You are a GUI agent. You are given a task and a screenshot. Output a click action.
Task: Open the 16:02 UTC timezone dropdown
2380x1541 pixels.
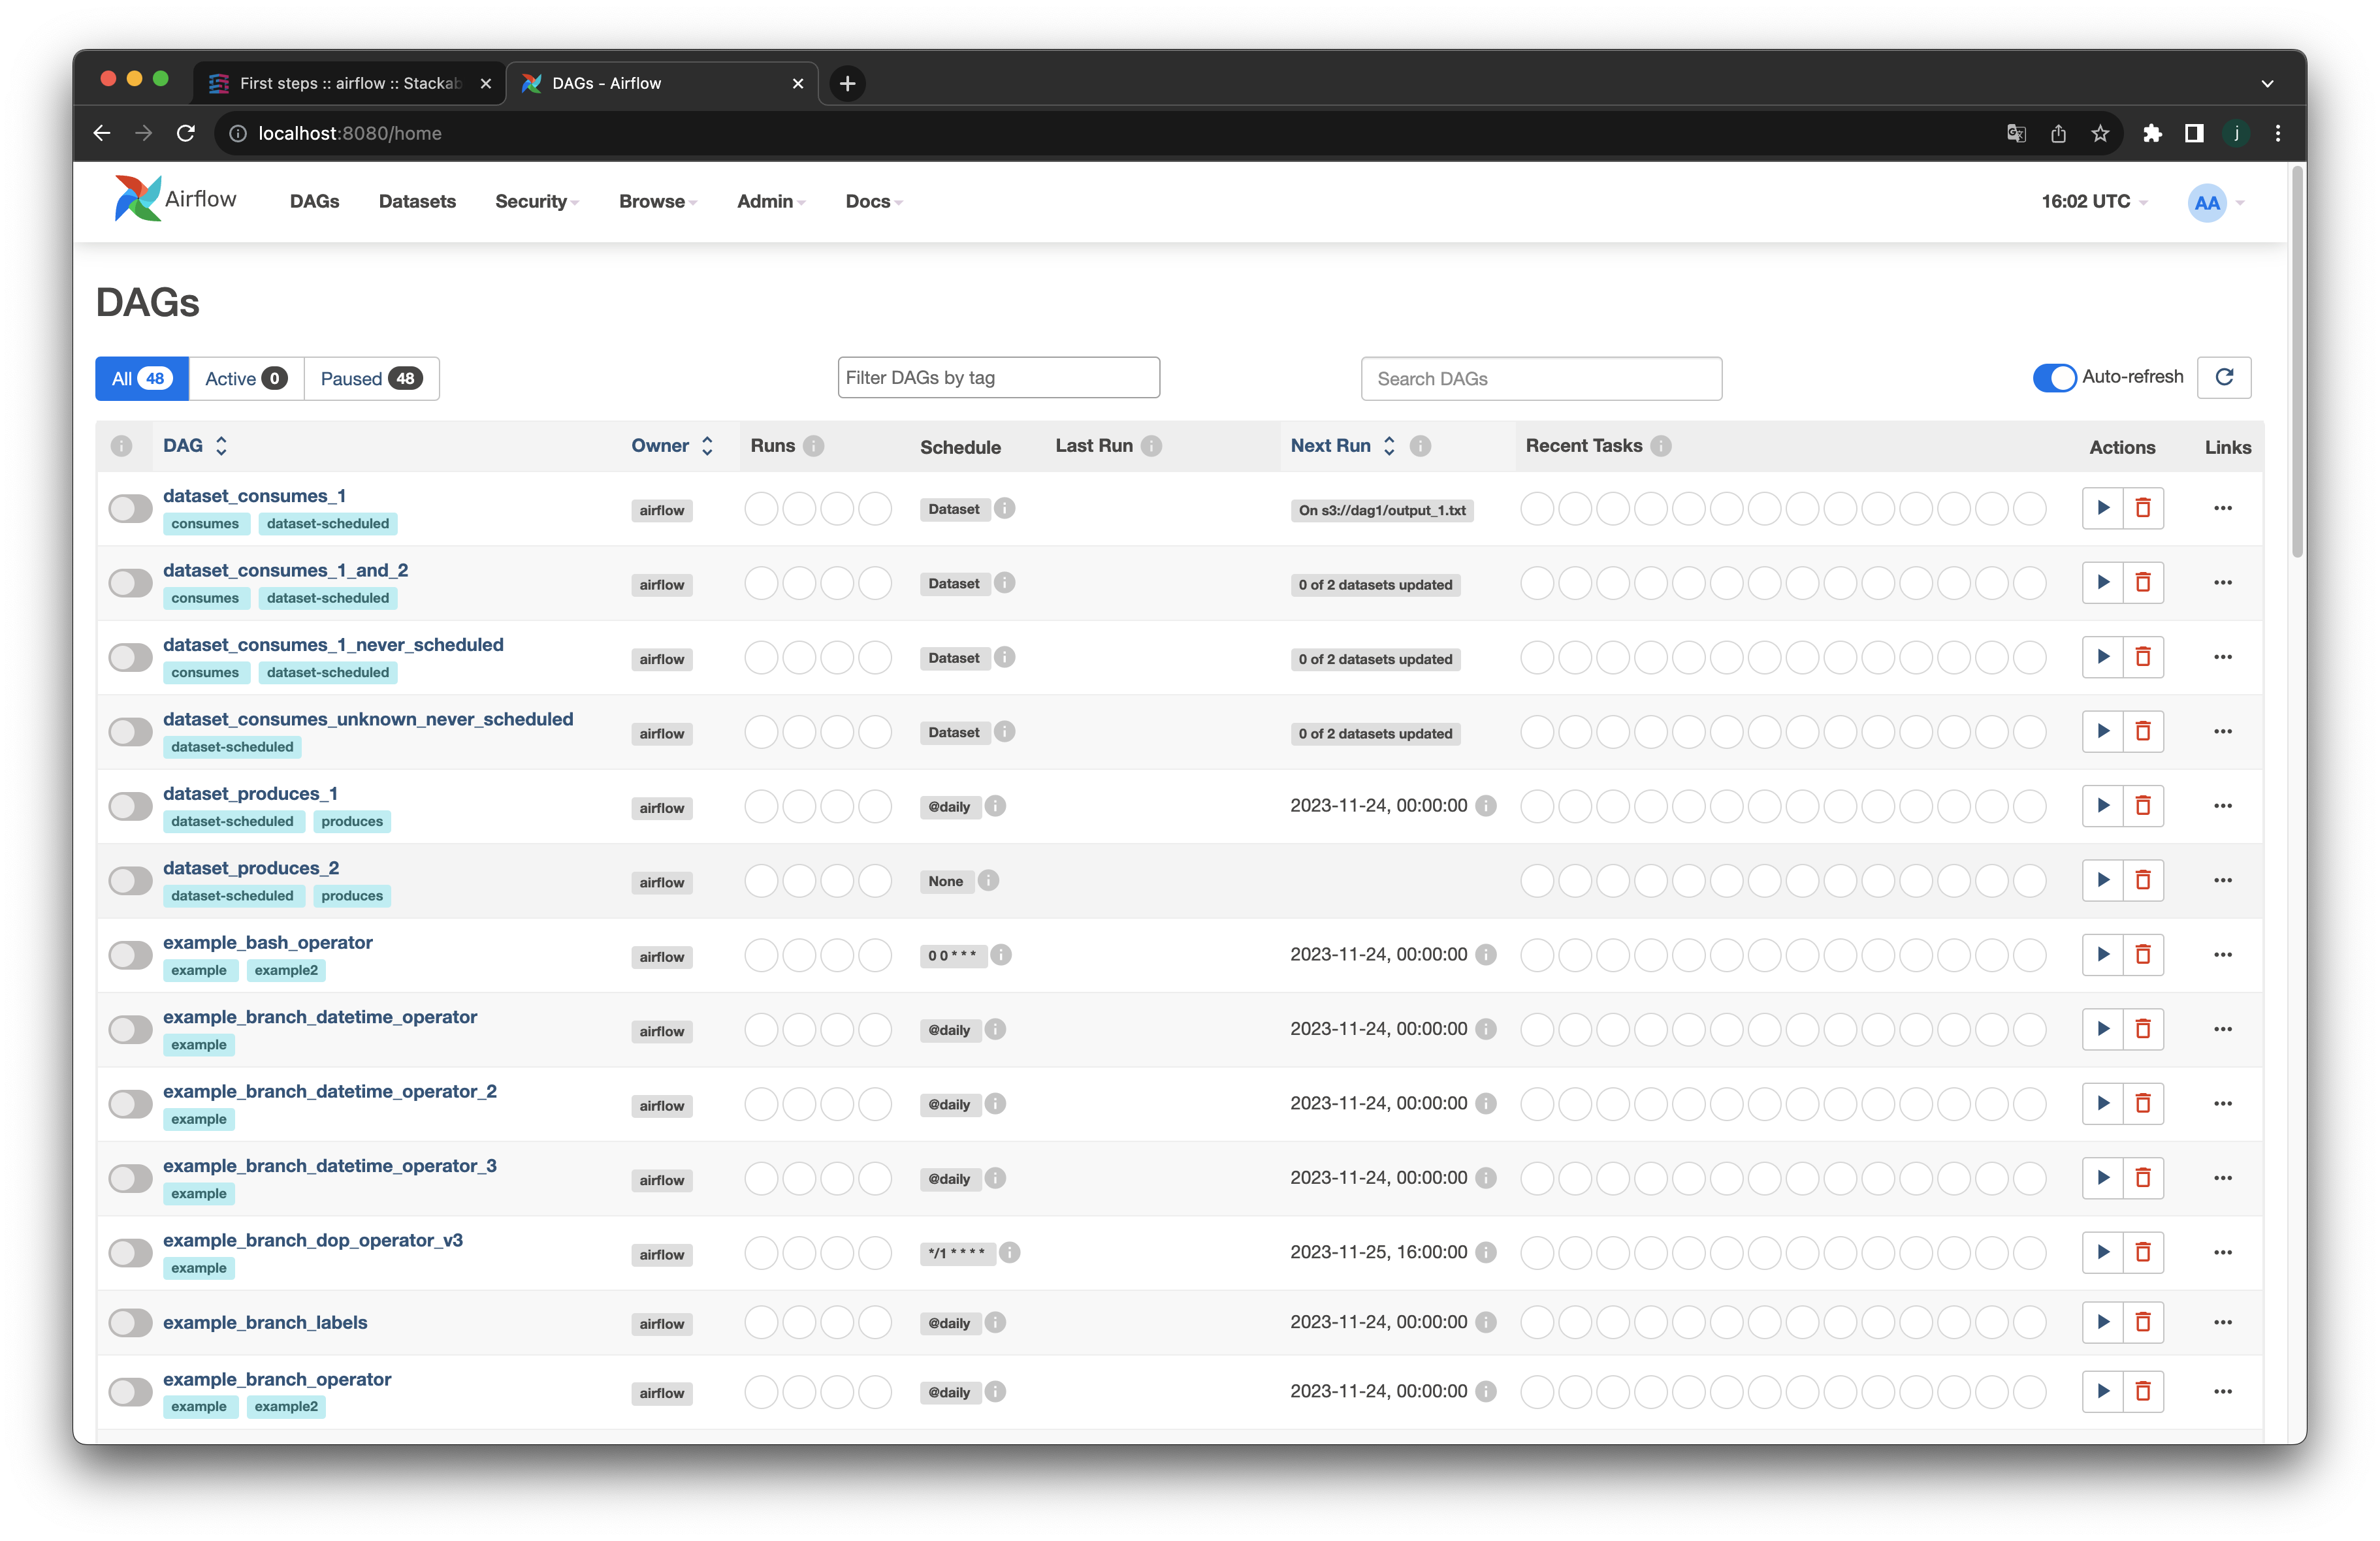2093,202
